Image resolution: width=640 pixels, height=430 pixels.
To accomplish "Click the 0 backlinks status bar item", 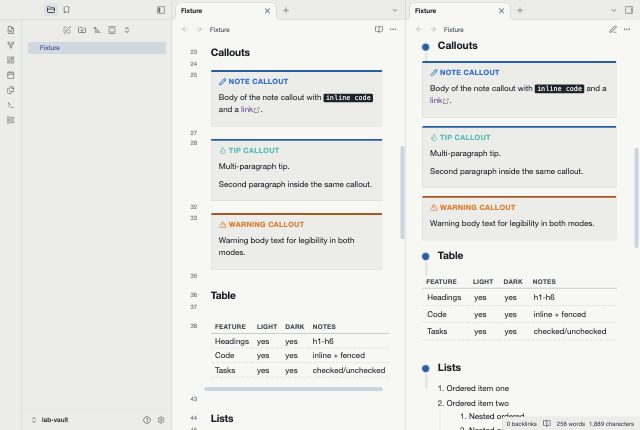I will click(521, 424).
